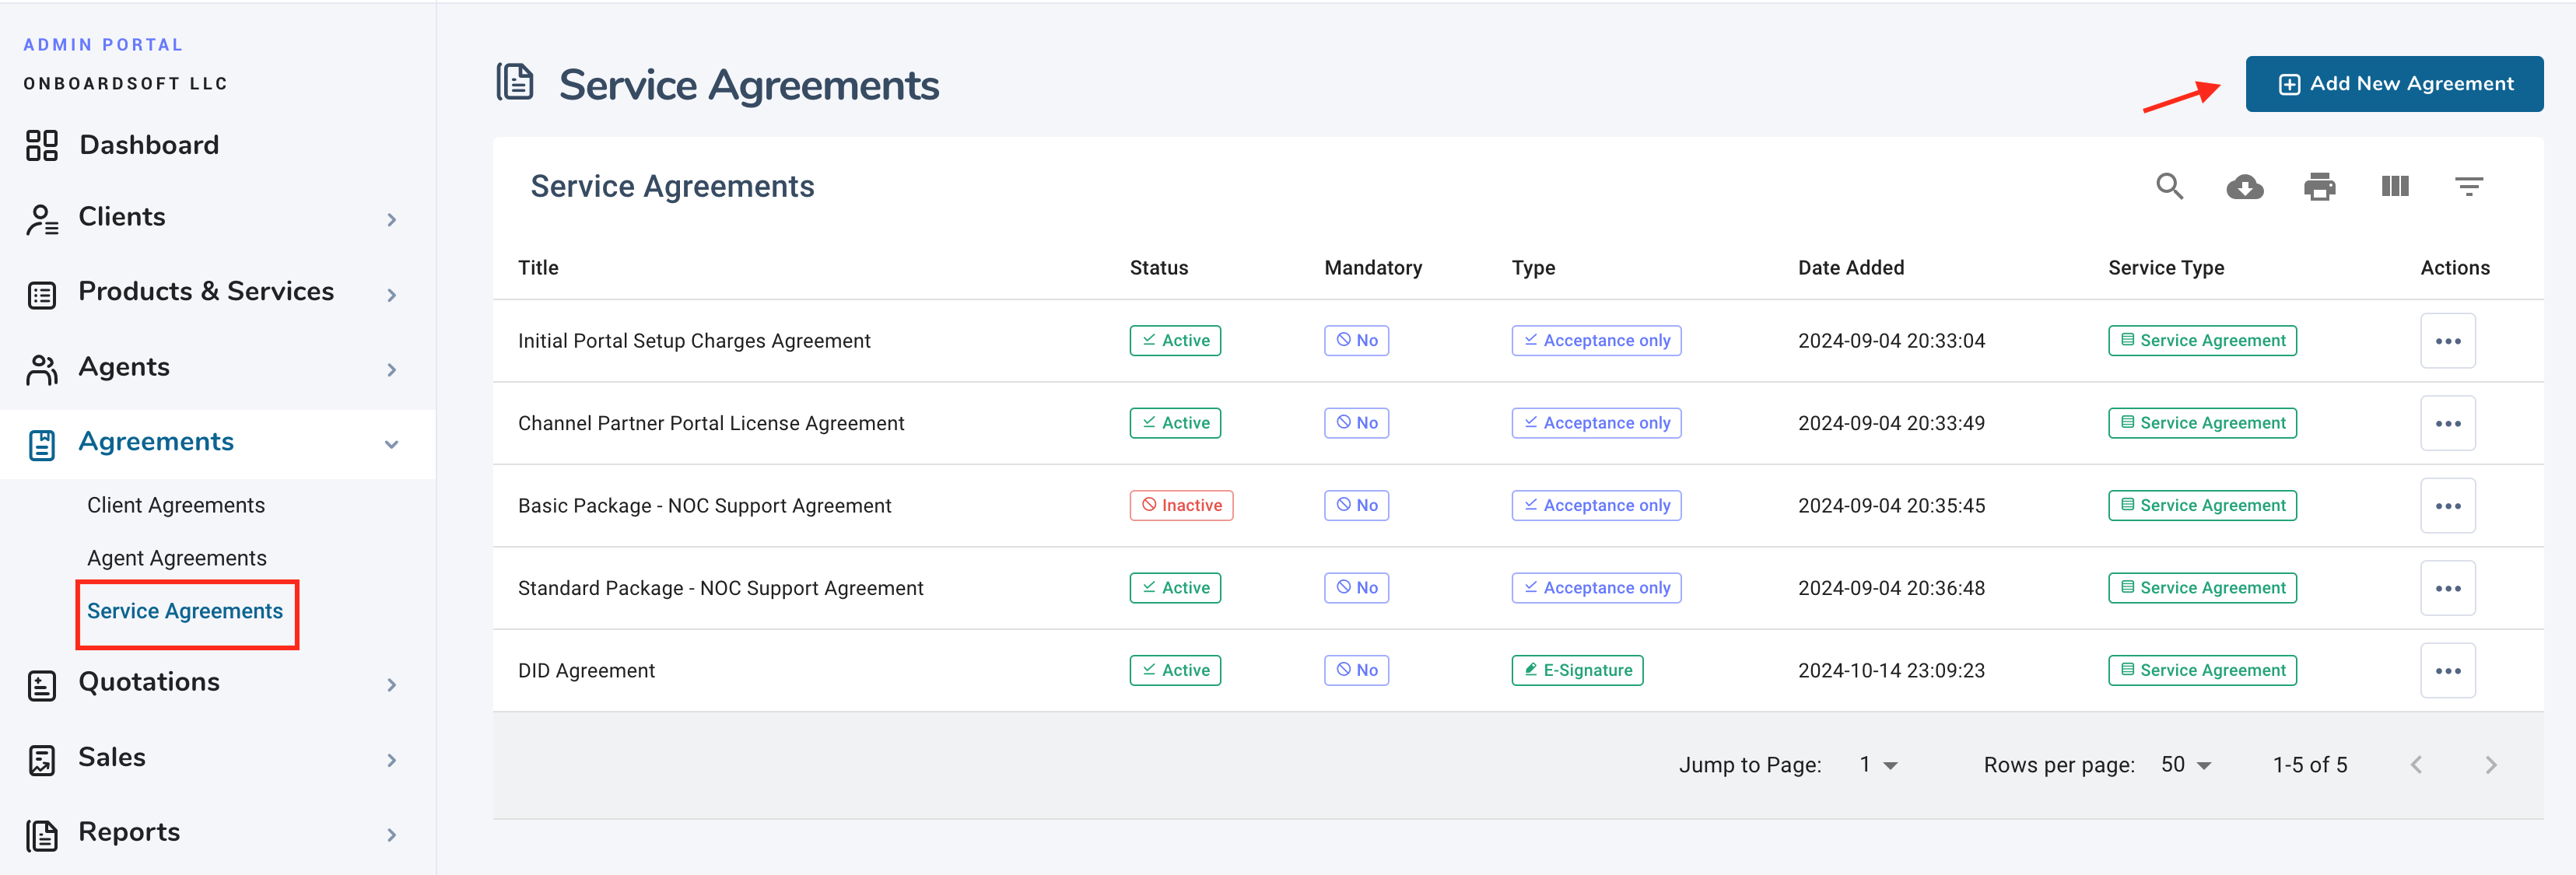The width and height of the screenshot is (2576, 875).
Task: Open the actions menu for DID Agreement
Action: coord(2448,670)
